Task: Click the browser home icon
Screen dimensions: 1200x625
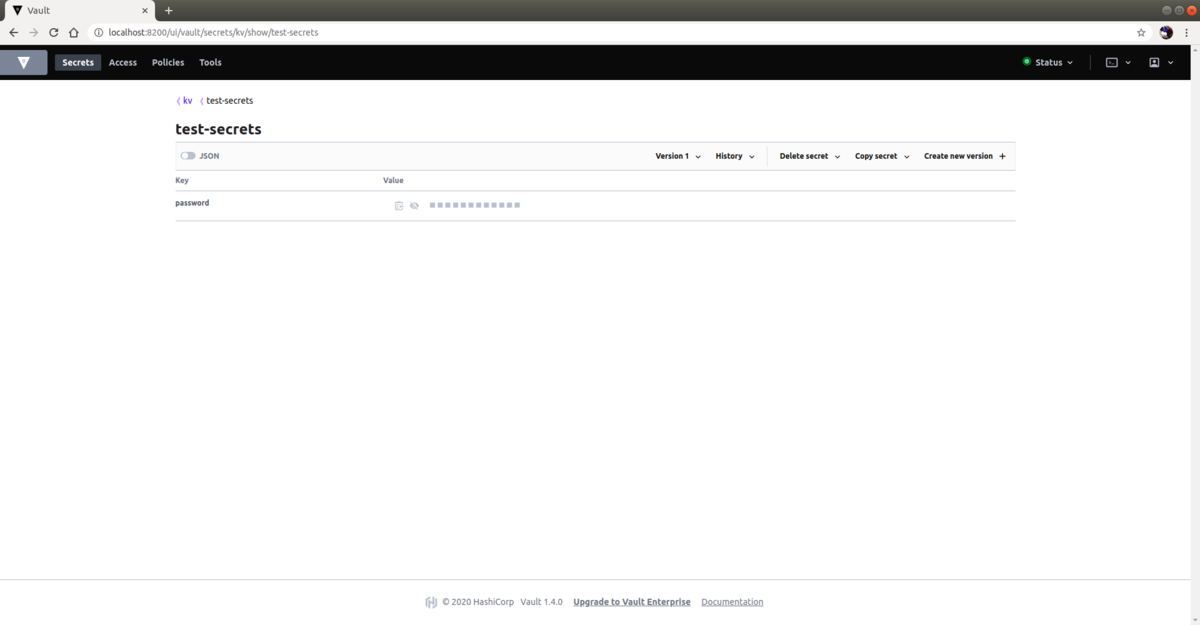Action: 74,32
